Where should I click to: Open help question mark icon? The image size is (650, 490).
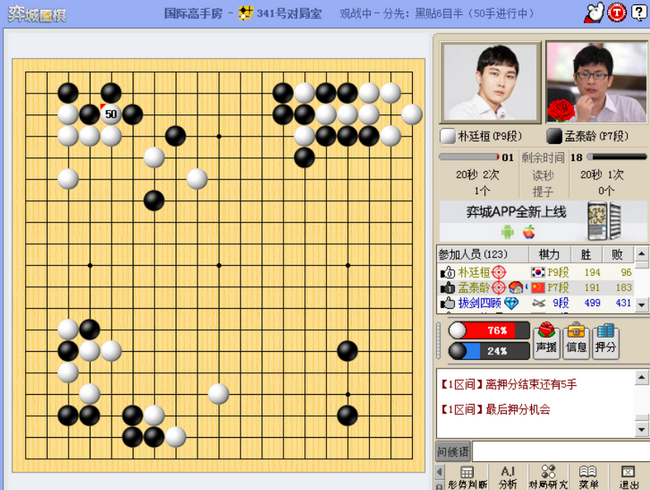click(639, 12)
